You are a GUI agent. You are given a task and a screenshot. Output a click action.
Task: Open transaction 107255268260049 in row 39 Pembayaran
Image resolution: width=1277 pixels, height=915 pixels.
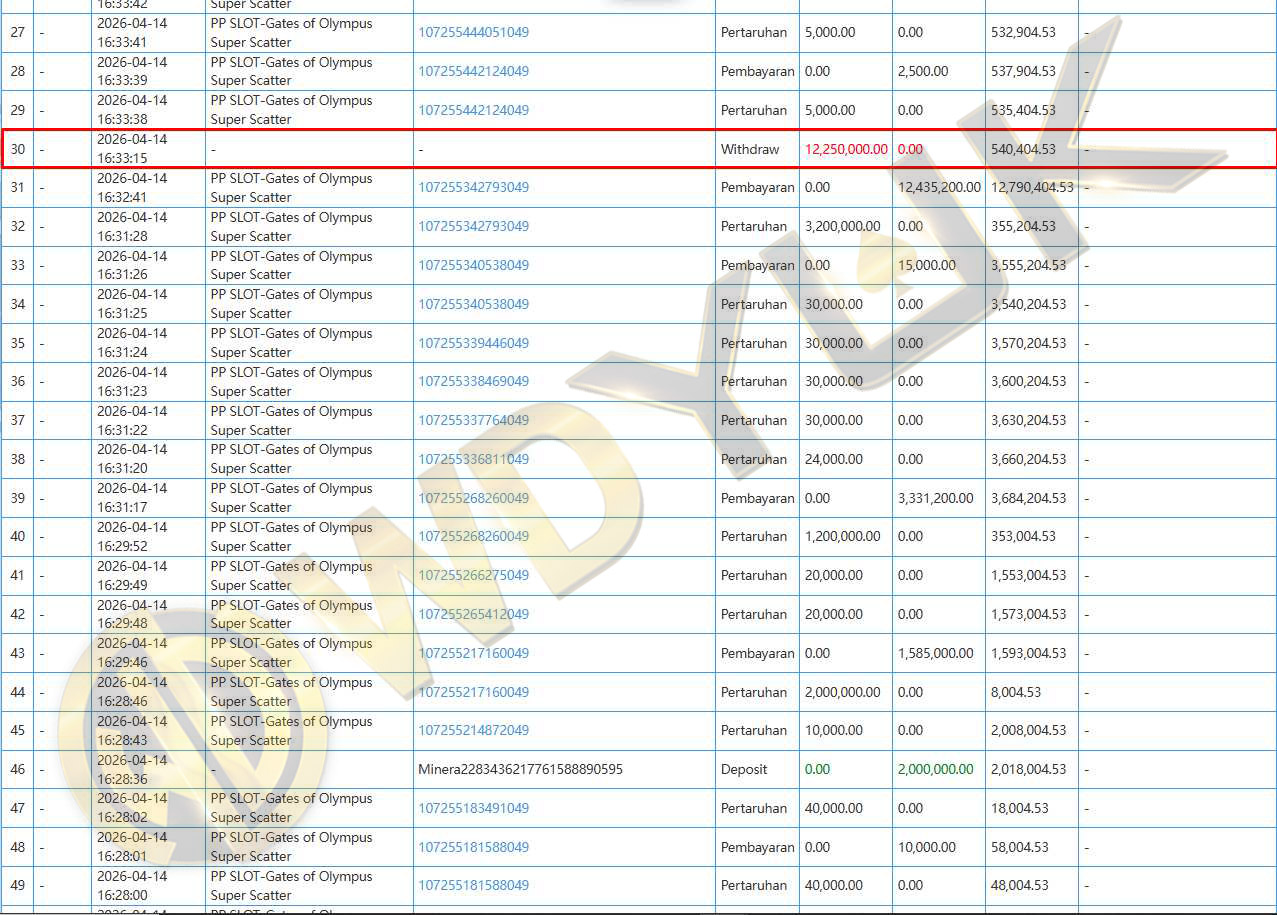[x=473, y=498]
